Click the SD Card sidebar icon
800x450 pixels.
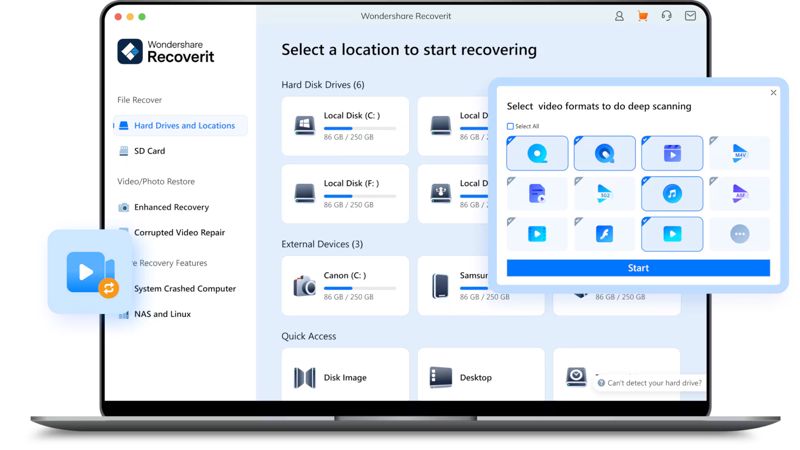pos(123,151)
